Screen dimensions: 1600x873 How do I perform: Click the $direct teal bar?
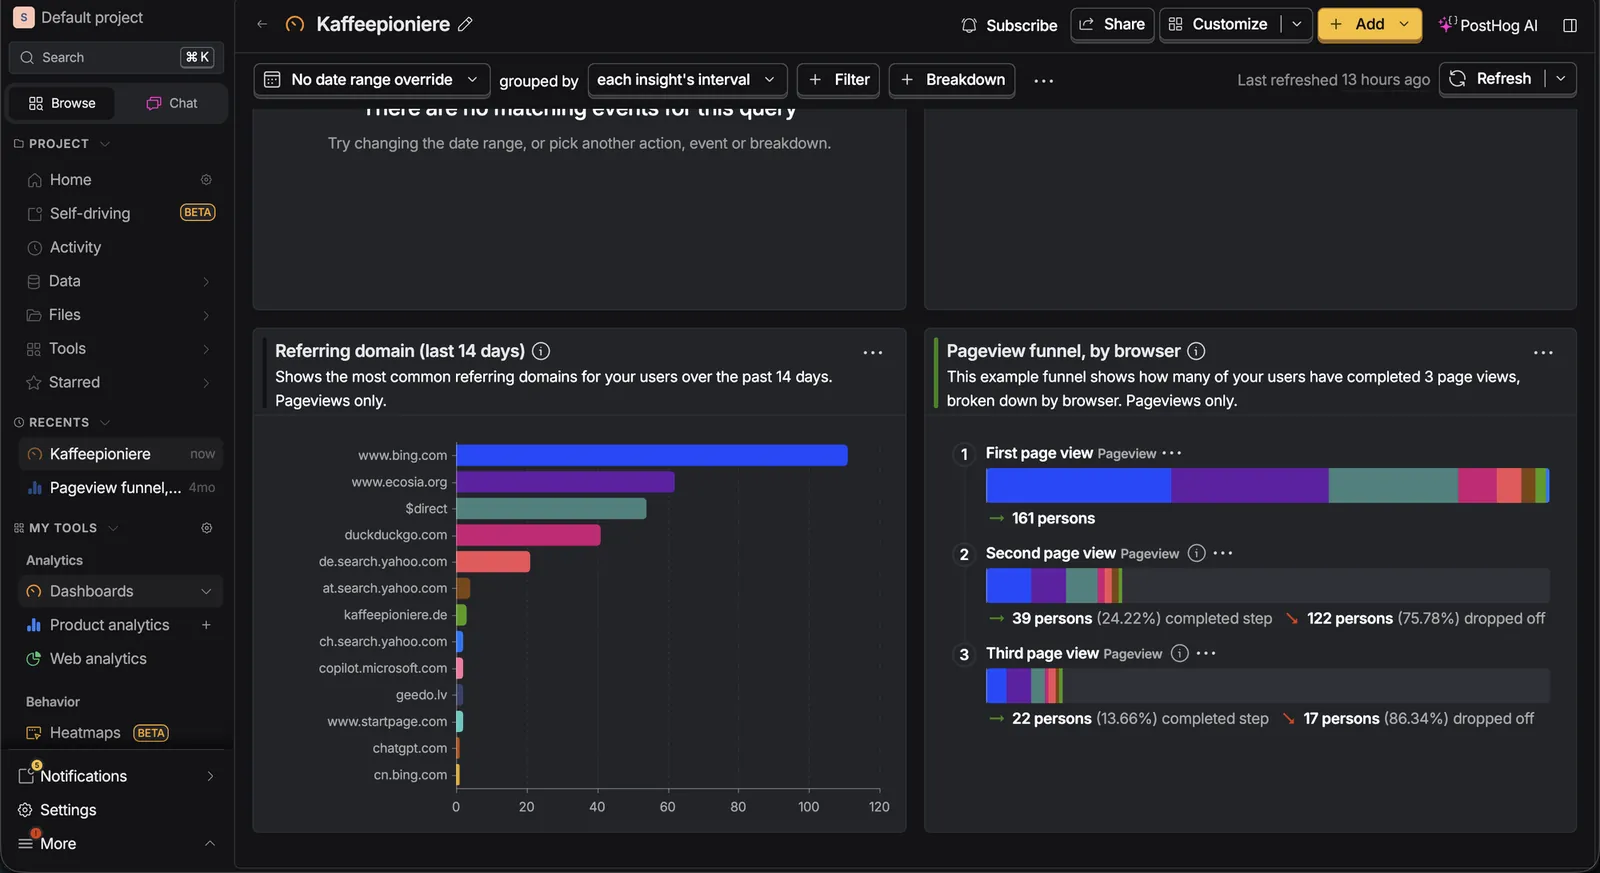pos(551,509)
